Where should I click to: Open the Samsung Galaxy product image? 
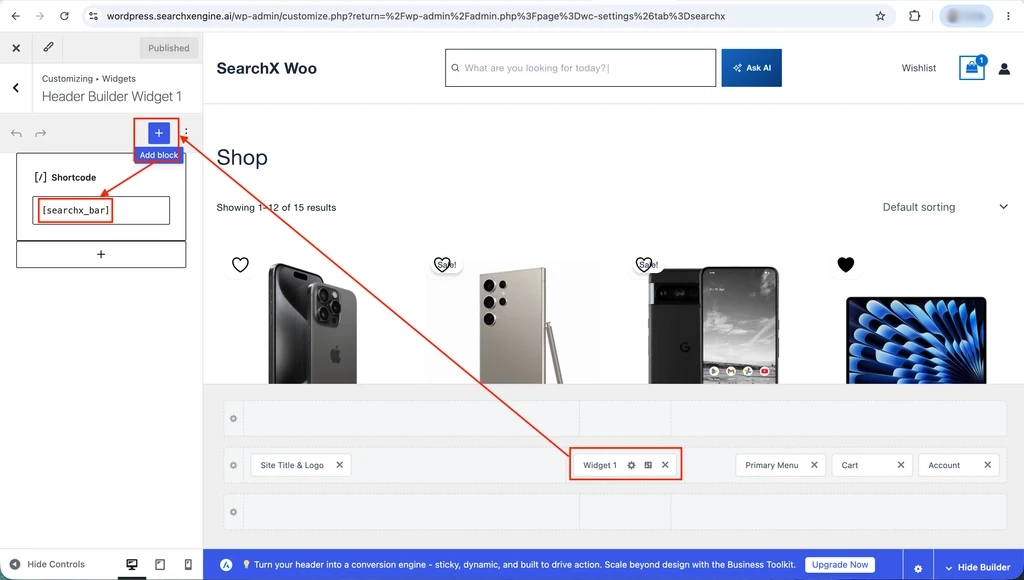tap(513, 323)
